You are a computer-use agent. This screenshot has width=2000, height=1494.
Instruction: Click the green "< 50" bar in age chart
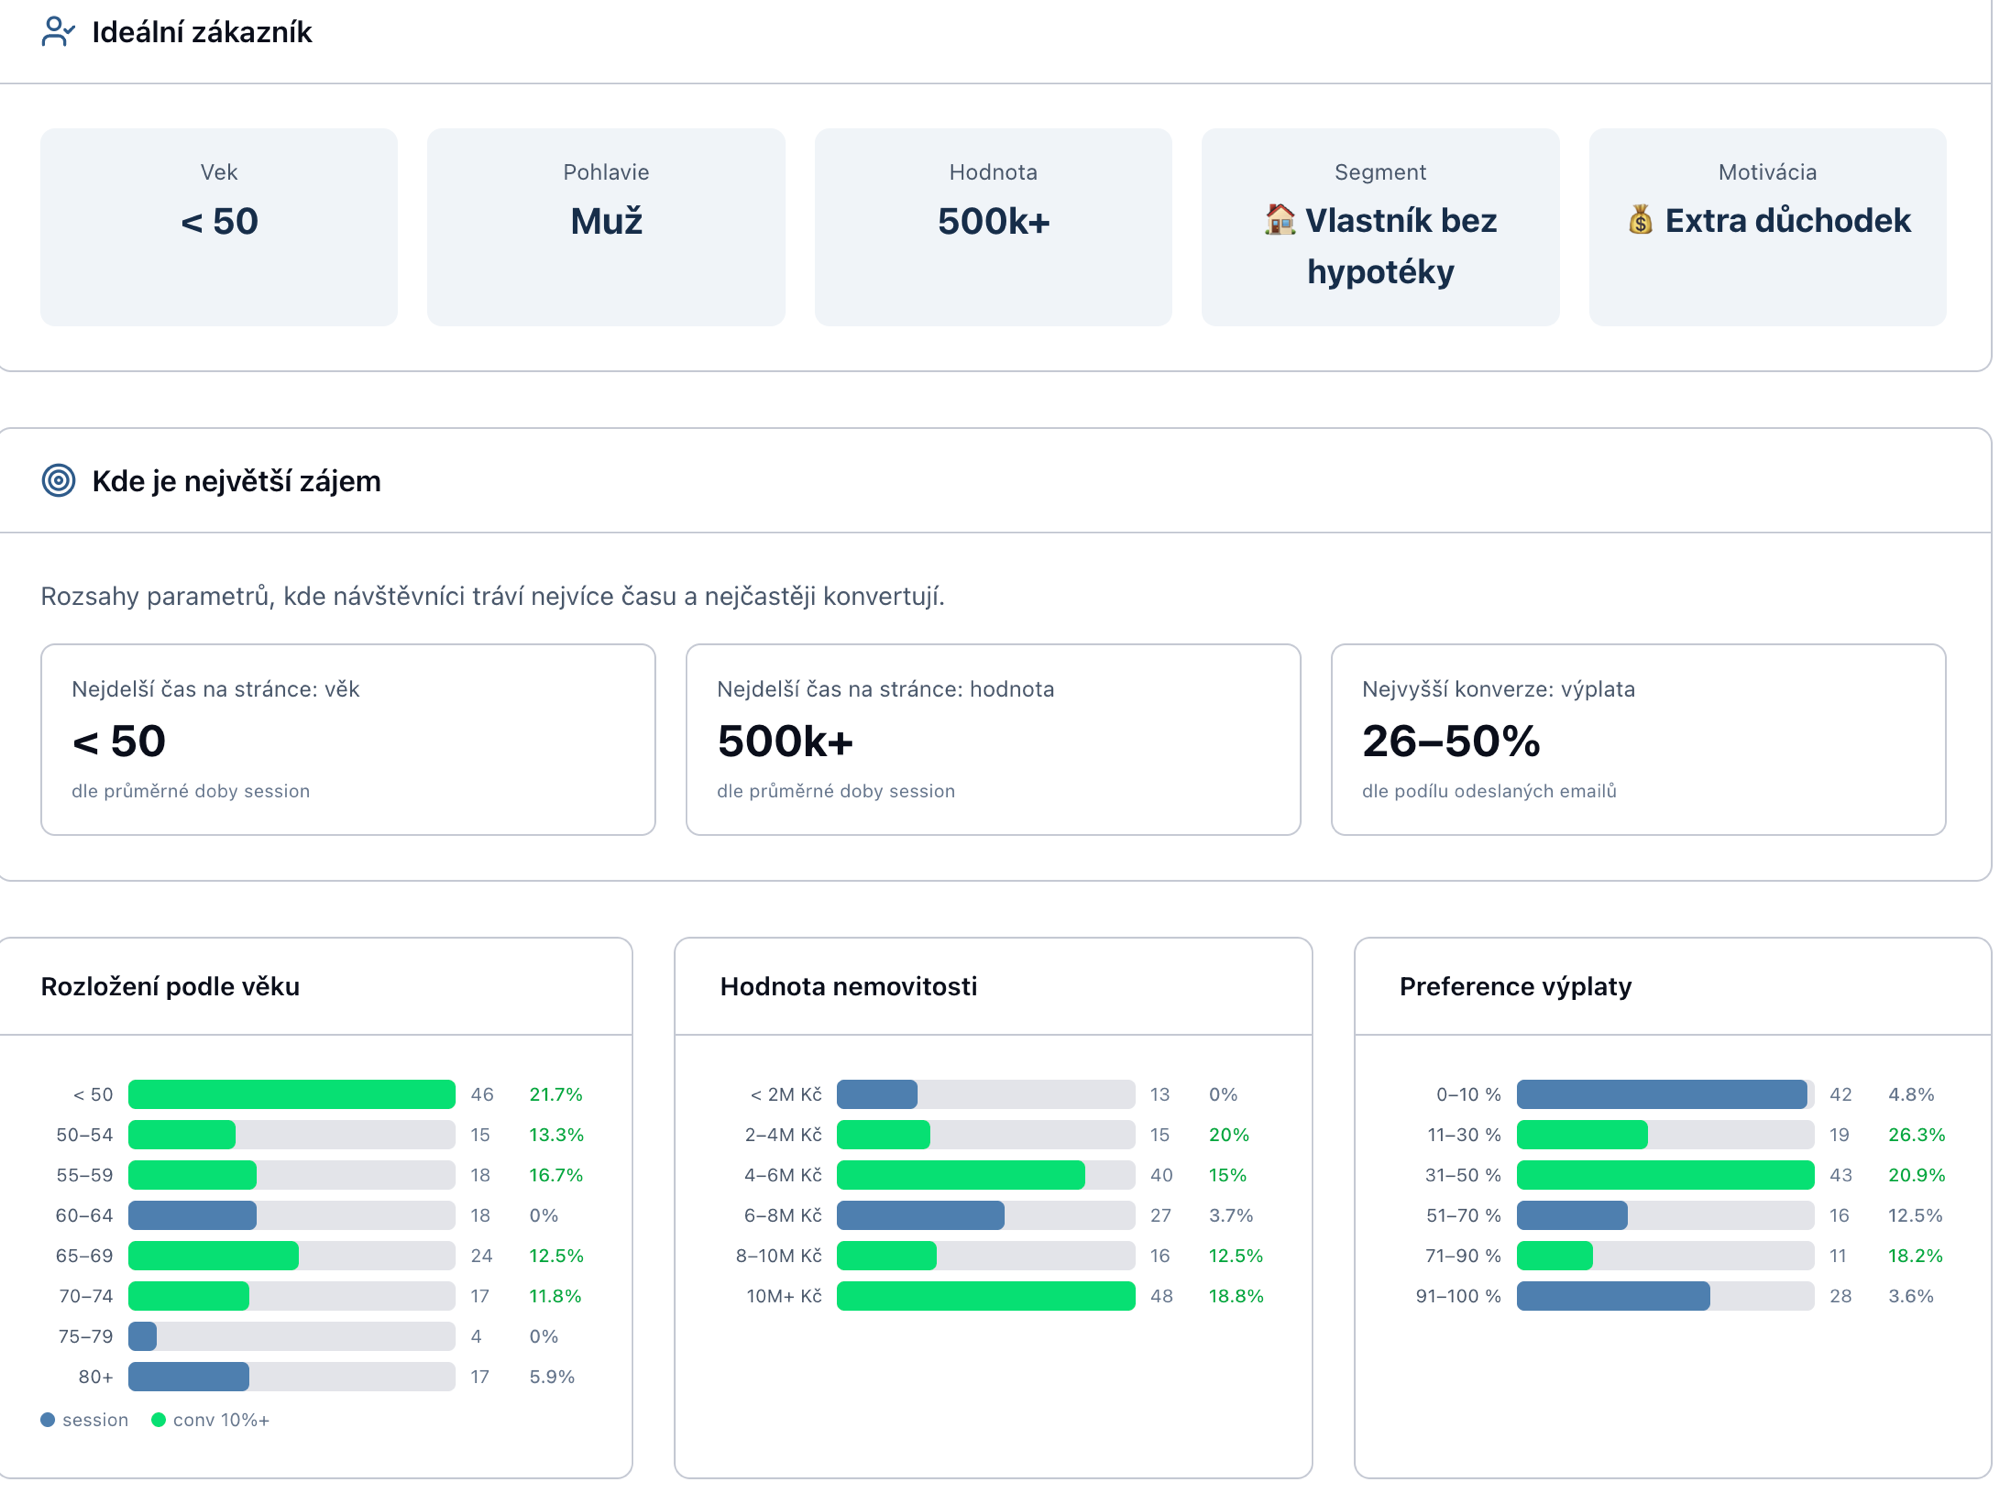click(290, 1094)
